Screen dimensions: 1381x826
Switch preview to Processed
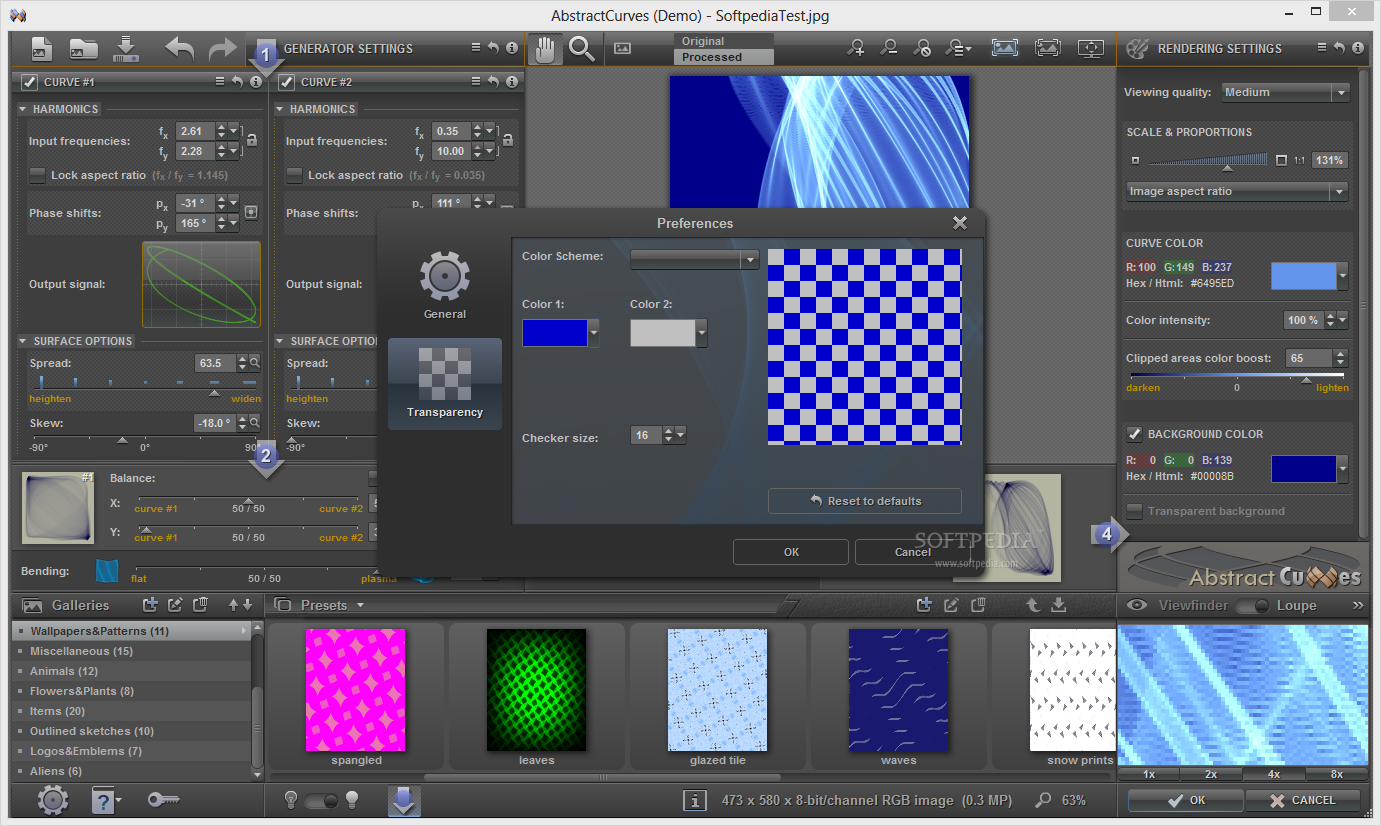(724, 57)
